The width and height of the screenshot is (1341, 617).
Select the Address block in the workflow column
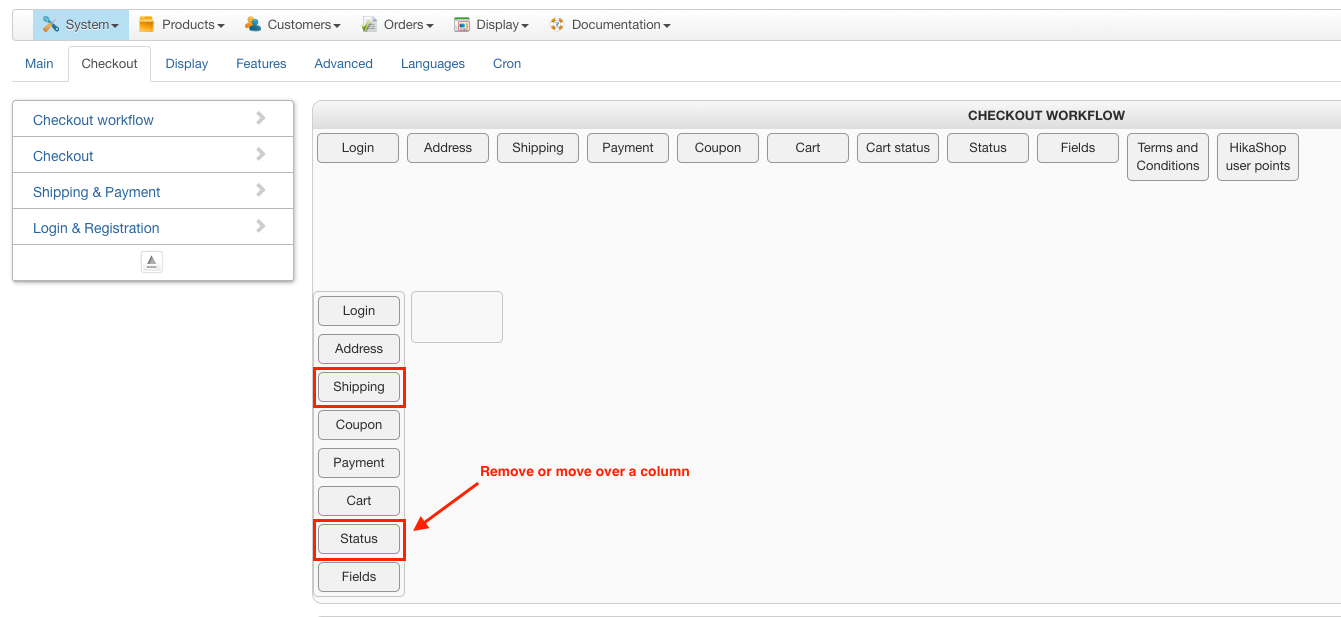(x=359, y=349)
